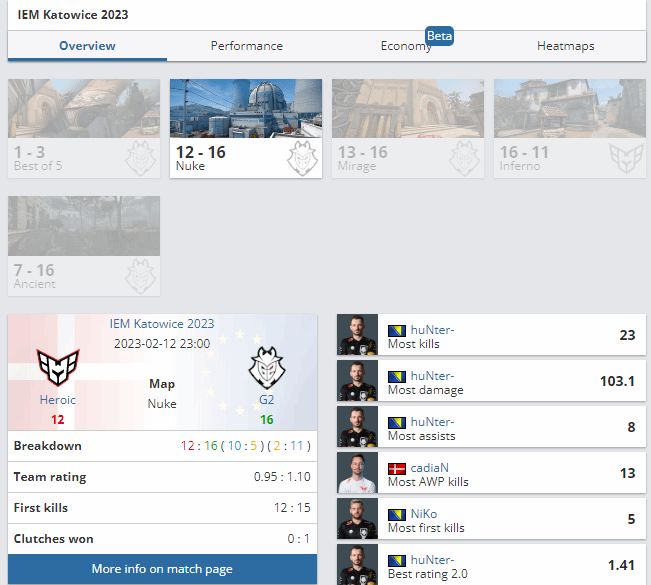Open NiKo player link
The width and height of the screenshot is (651, 585).
(x=423, y=514)
